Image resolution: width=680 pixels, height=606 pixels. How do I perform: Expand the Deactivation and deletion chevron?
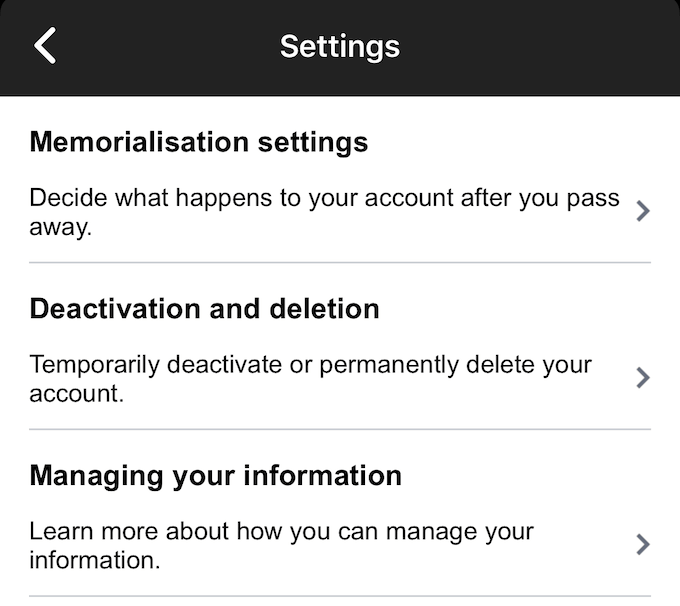[x=643, y=378]
